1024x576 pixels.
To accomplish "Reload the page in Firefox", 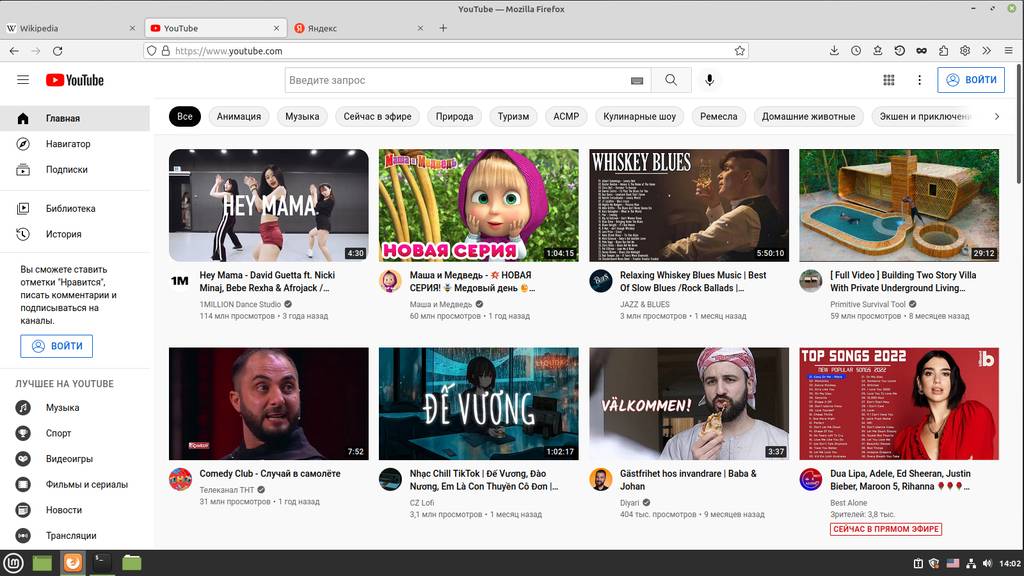I will pyautogui.click(x=58, y=51).
